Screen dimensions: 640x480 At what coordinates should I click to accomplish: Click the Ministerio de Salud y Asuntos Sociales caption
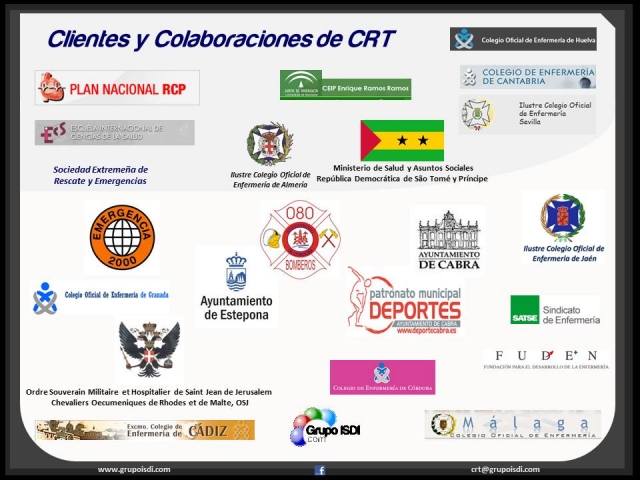pos(403,168)
